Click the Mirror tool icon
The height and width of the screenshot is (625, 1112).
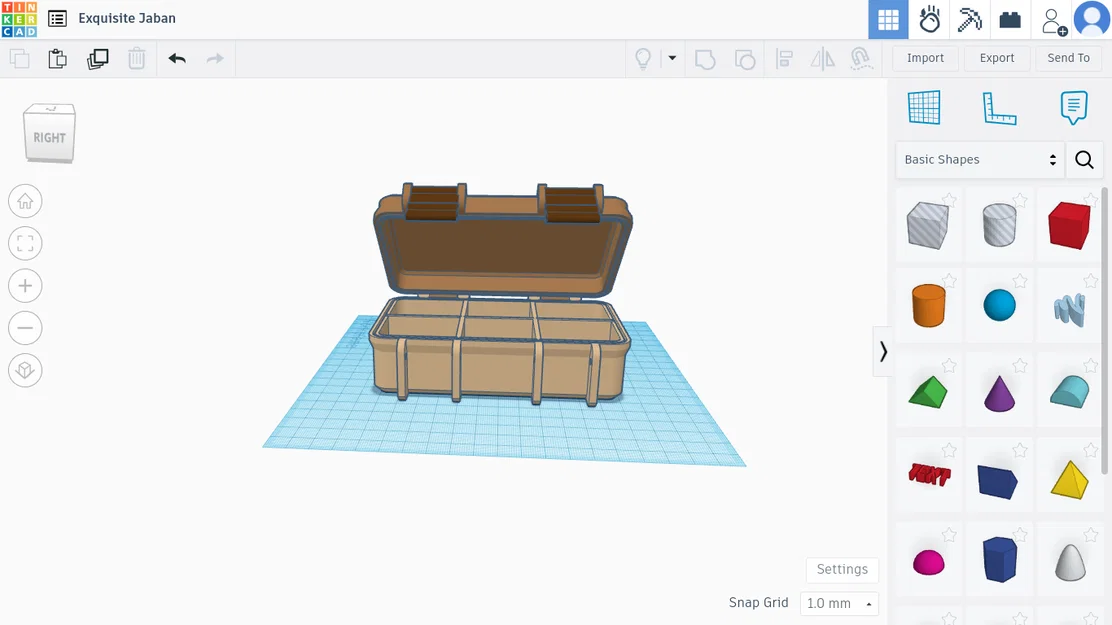point(823,59)
